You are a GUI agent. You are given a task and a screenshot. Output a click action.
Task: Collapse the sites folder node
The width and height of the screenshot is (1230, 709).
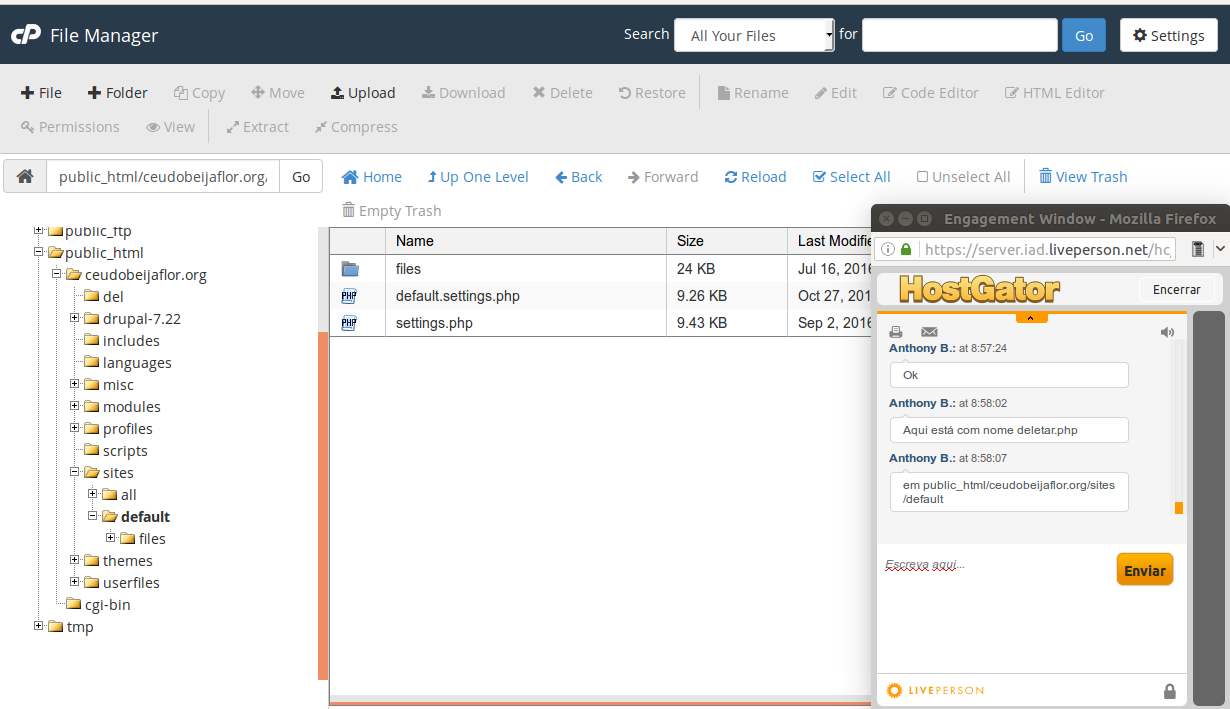(x=75, y=472)
